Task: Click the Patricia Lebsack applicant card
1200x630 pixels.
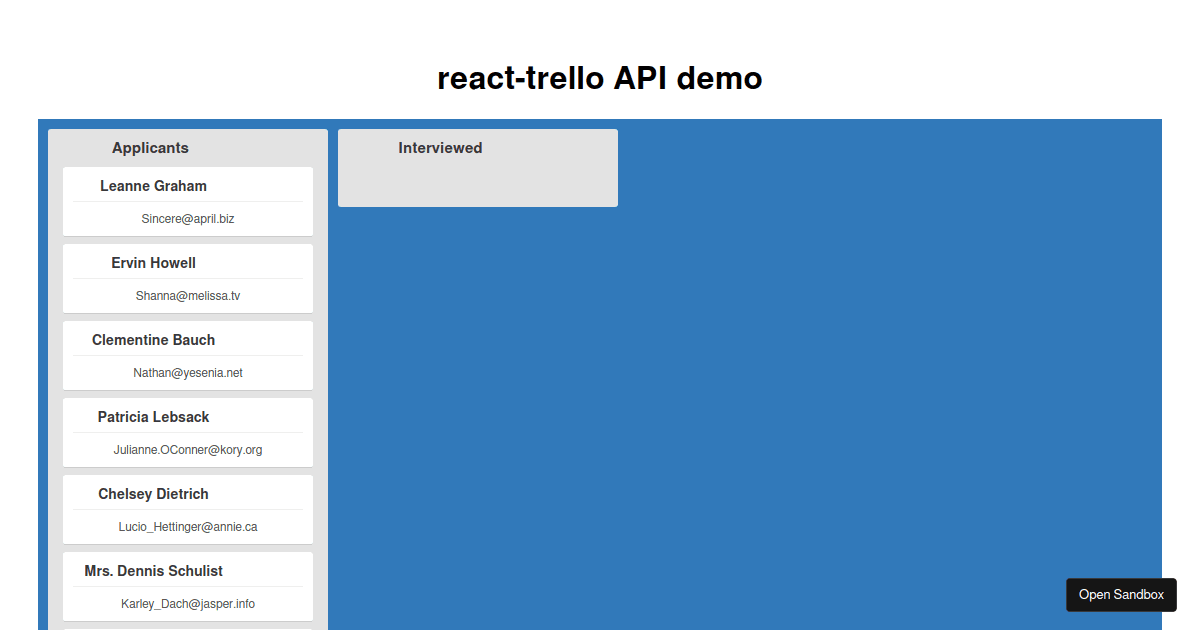Action: [187, 431]
